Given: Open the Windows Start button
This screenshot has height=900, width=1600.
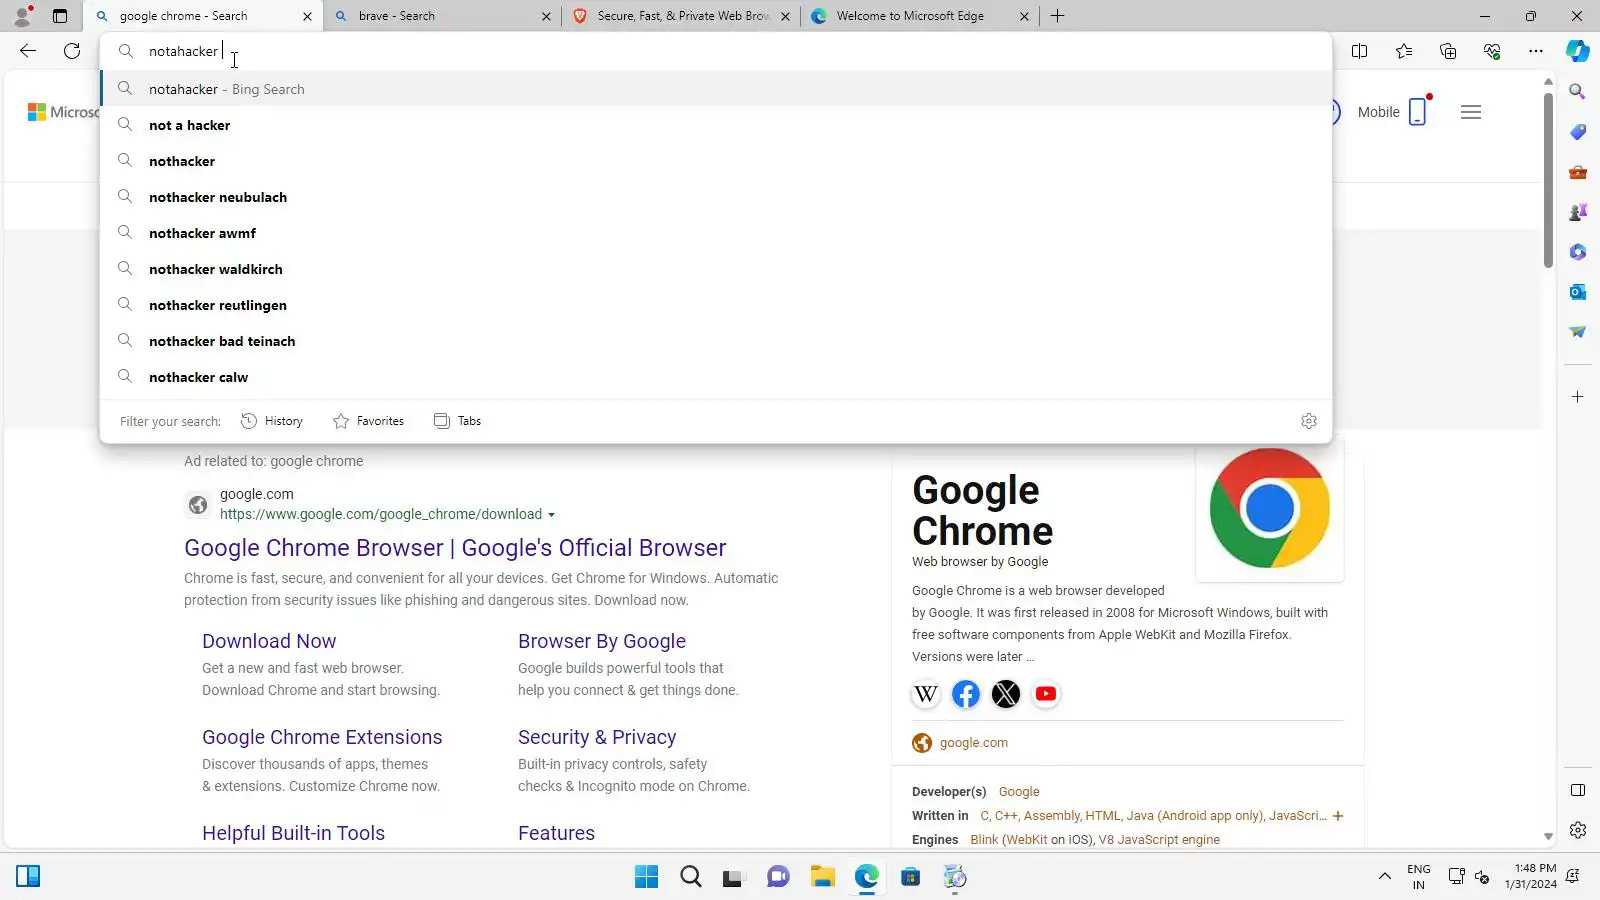Looking at the screenshot, I should [647, 877].
